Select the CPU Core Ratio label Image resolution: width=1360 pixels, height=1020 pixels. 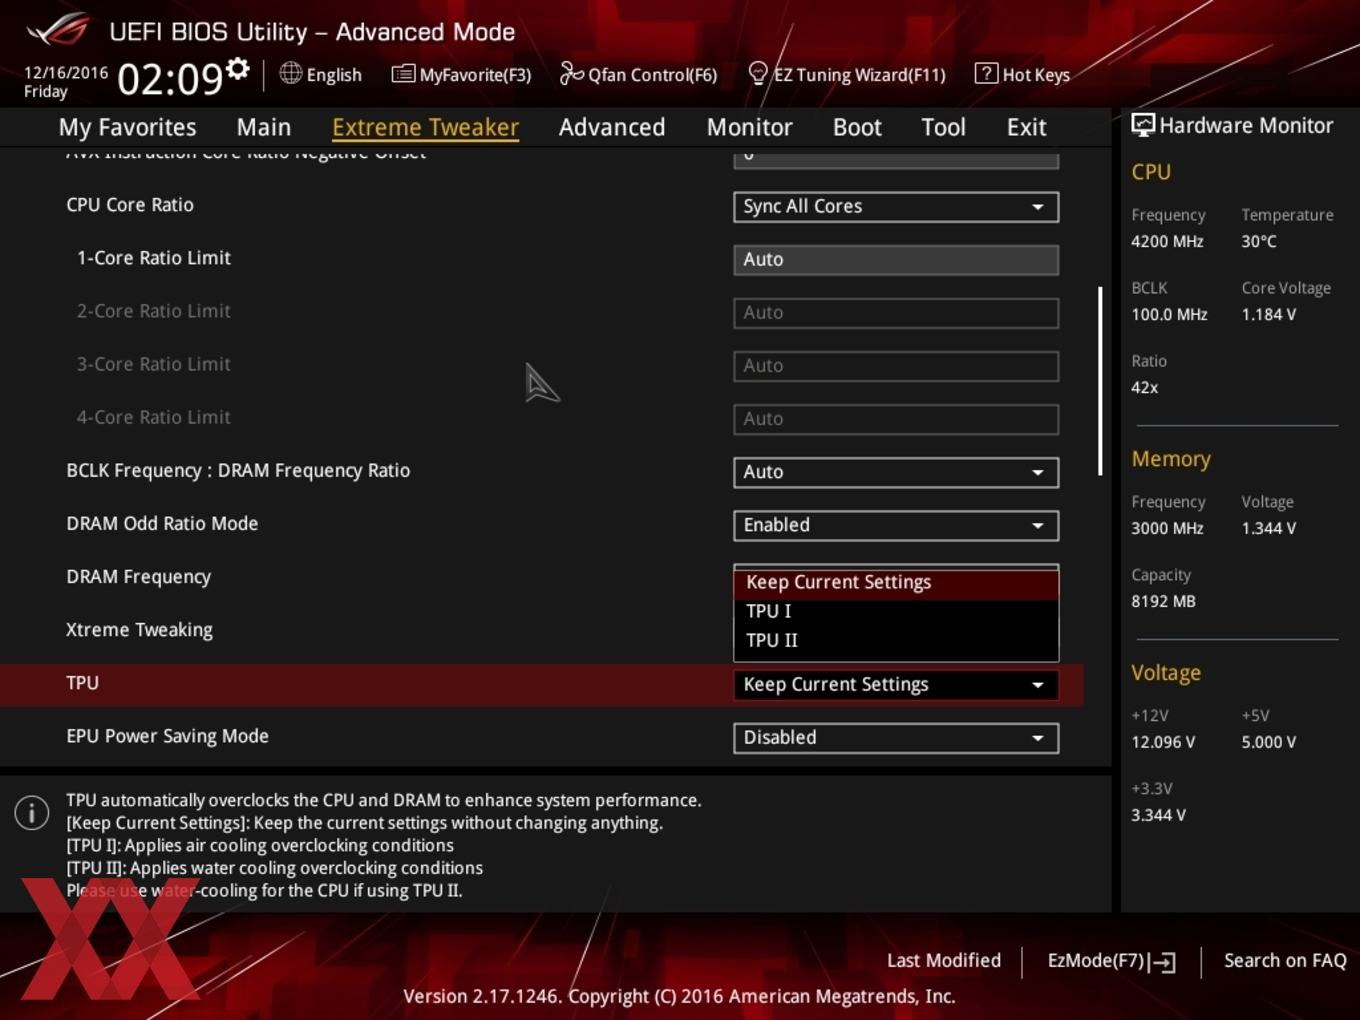(x=130, y=204)
